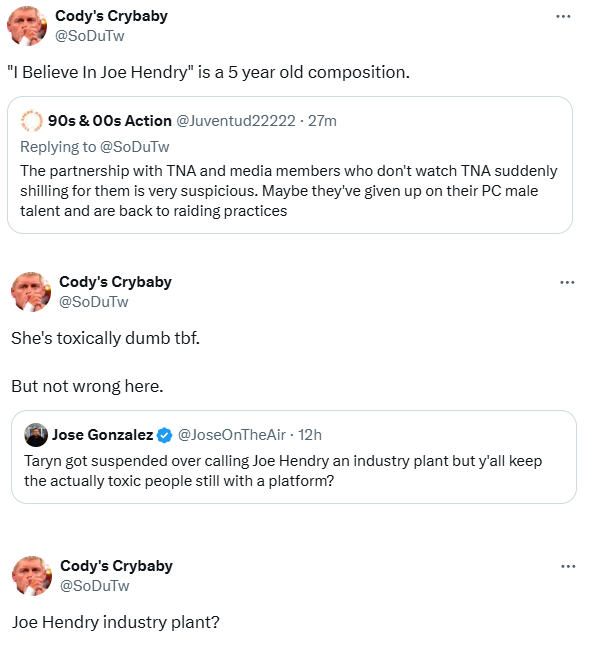
Task: Click third tweet's Cody's Crybaby avatar
Action: pyautogui.click(x=28, y=576)
